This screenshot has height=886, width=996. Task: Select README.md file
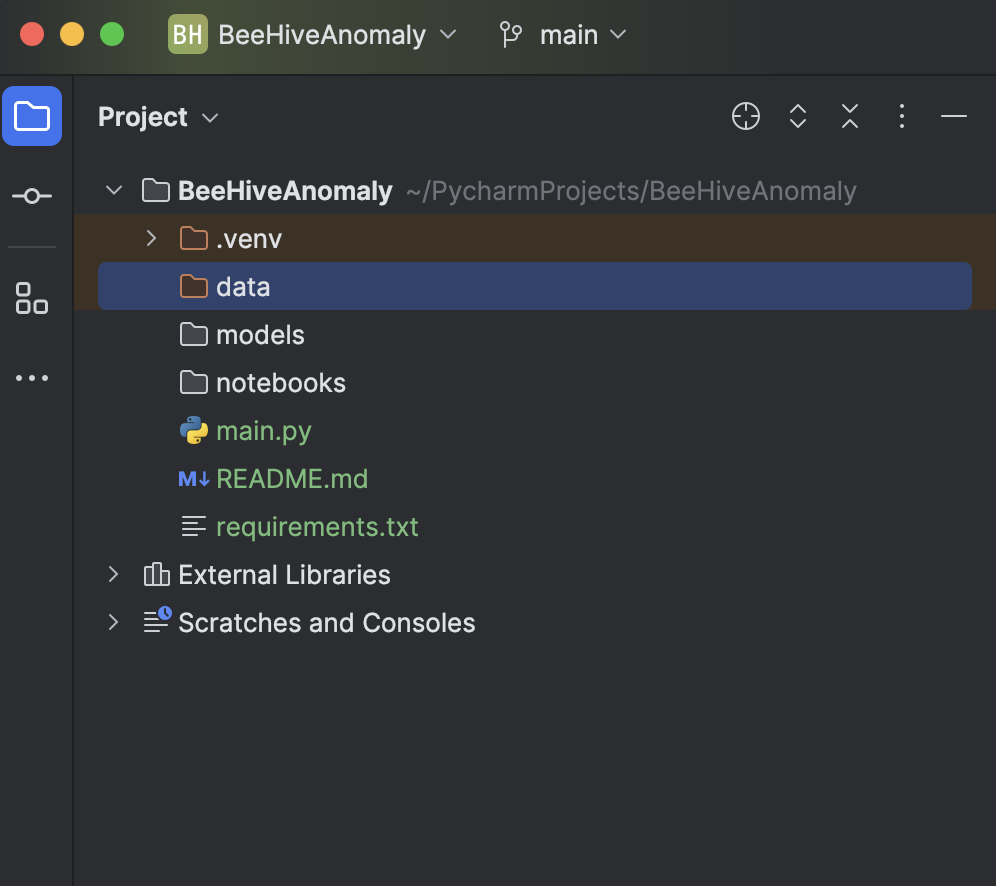click(x=291, y=479)
